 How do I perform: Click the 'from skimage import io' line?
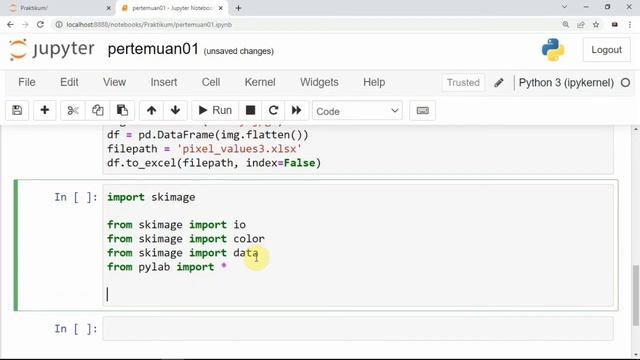[176, 224]
